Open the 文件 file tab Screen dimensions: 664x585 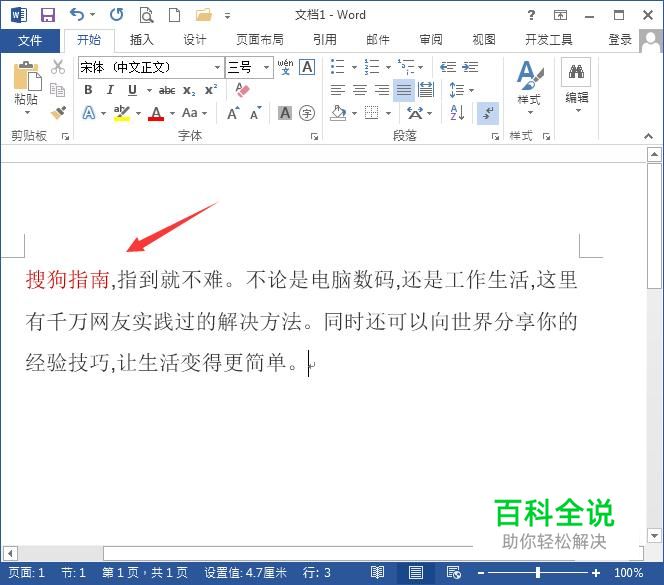(x=30, y=41)
